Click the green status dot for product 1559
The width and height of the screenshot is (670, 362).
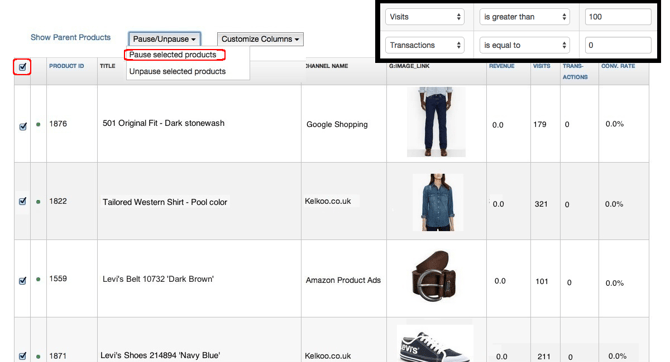coord(38,279)
